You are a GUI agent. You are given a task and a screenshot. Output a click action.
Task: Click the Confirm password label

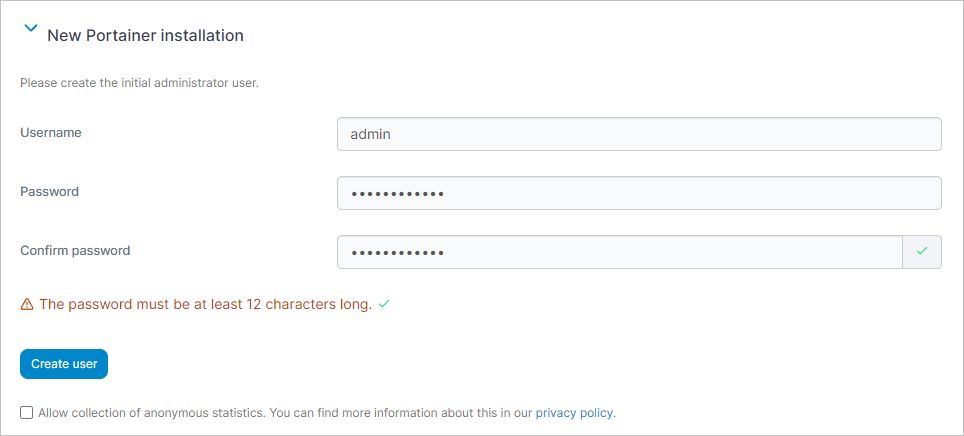click(75, 251)
